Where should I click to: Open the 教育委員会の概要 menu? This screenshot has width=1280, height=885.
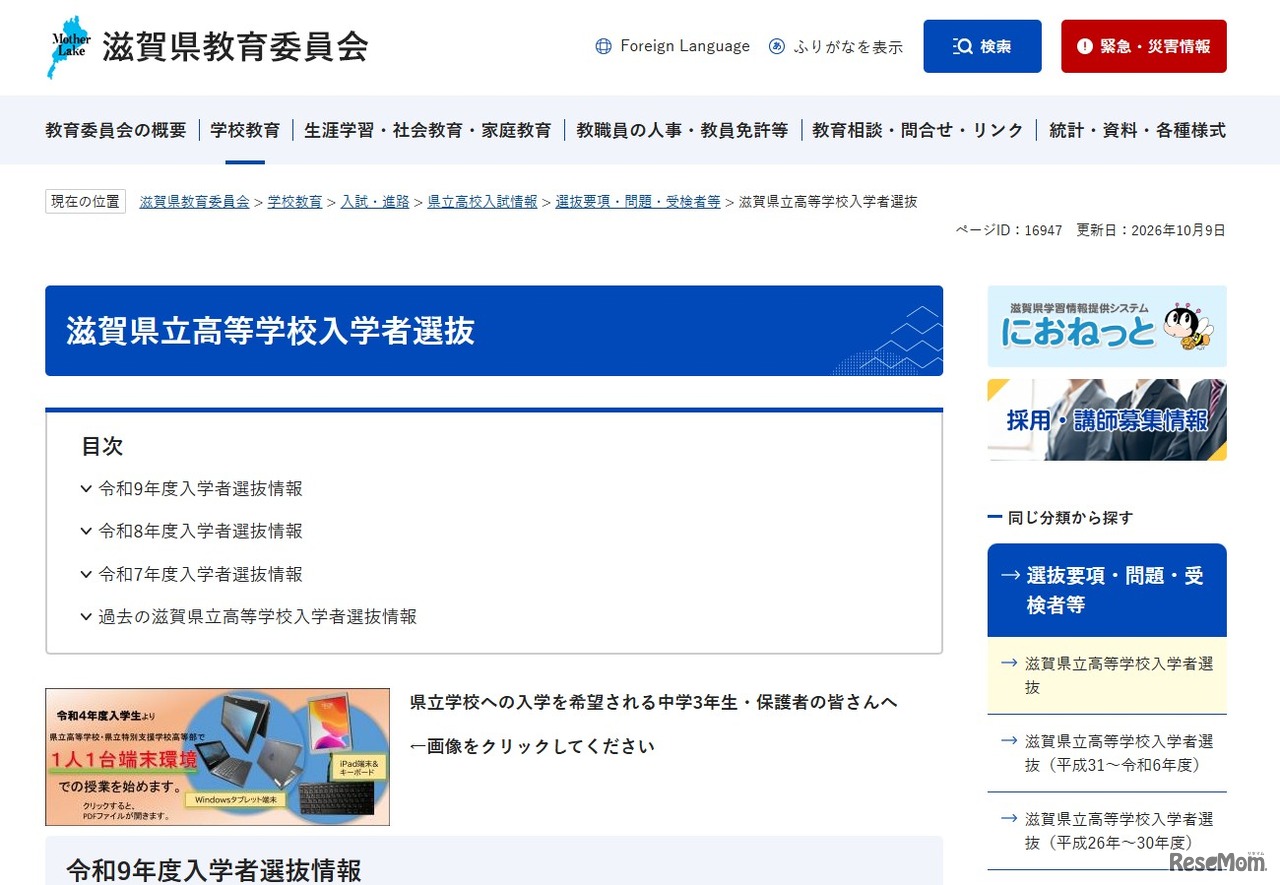pos(116,130)
